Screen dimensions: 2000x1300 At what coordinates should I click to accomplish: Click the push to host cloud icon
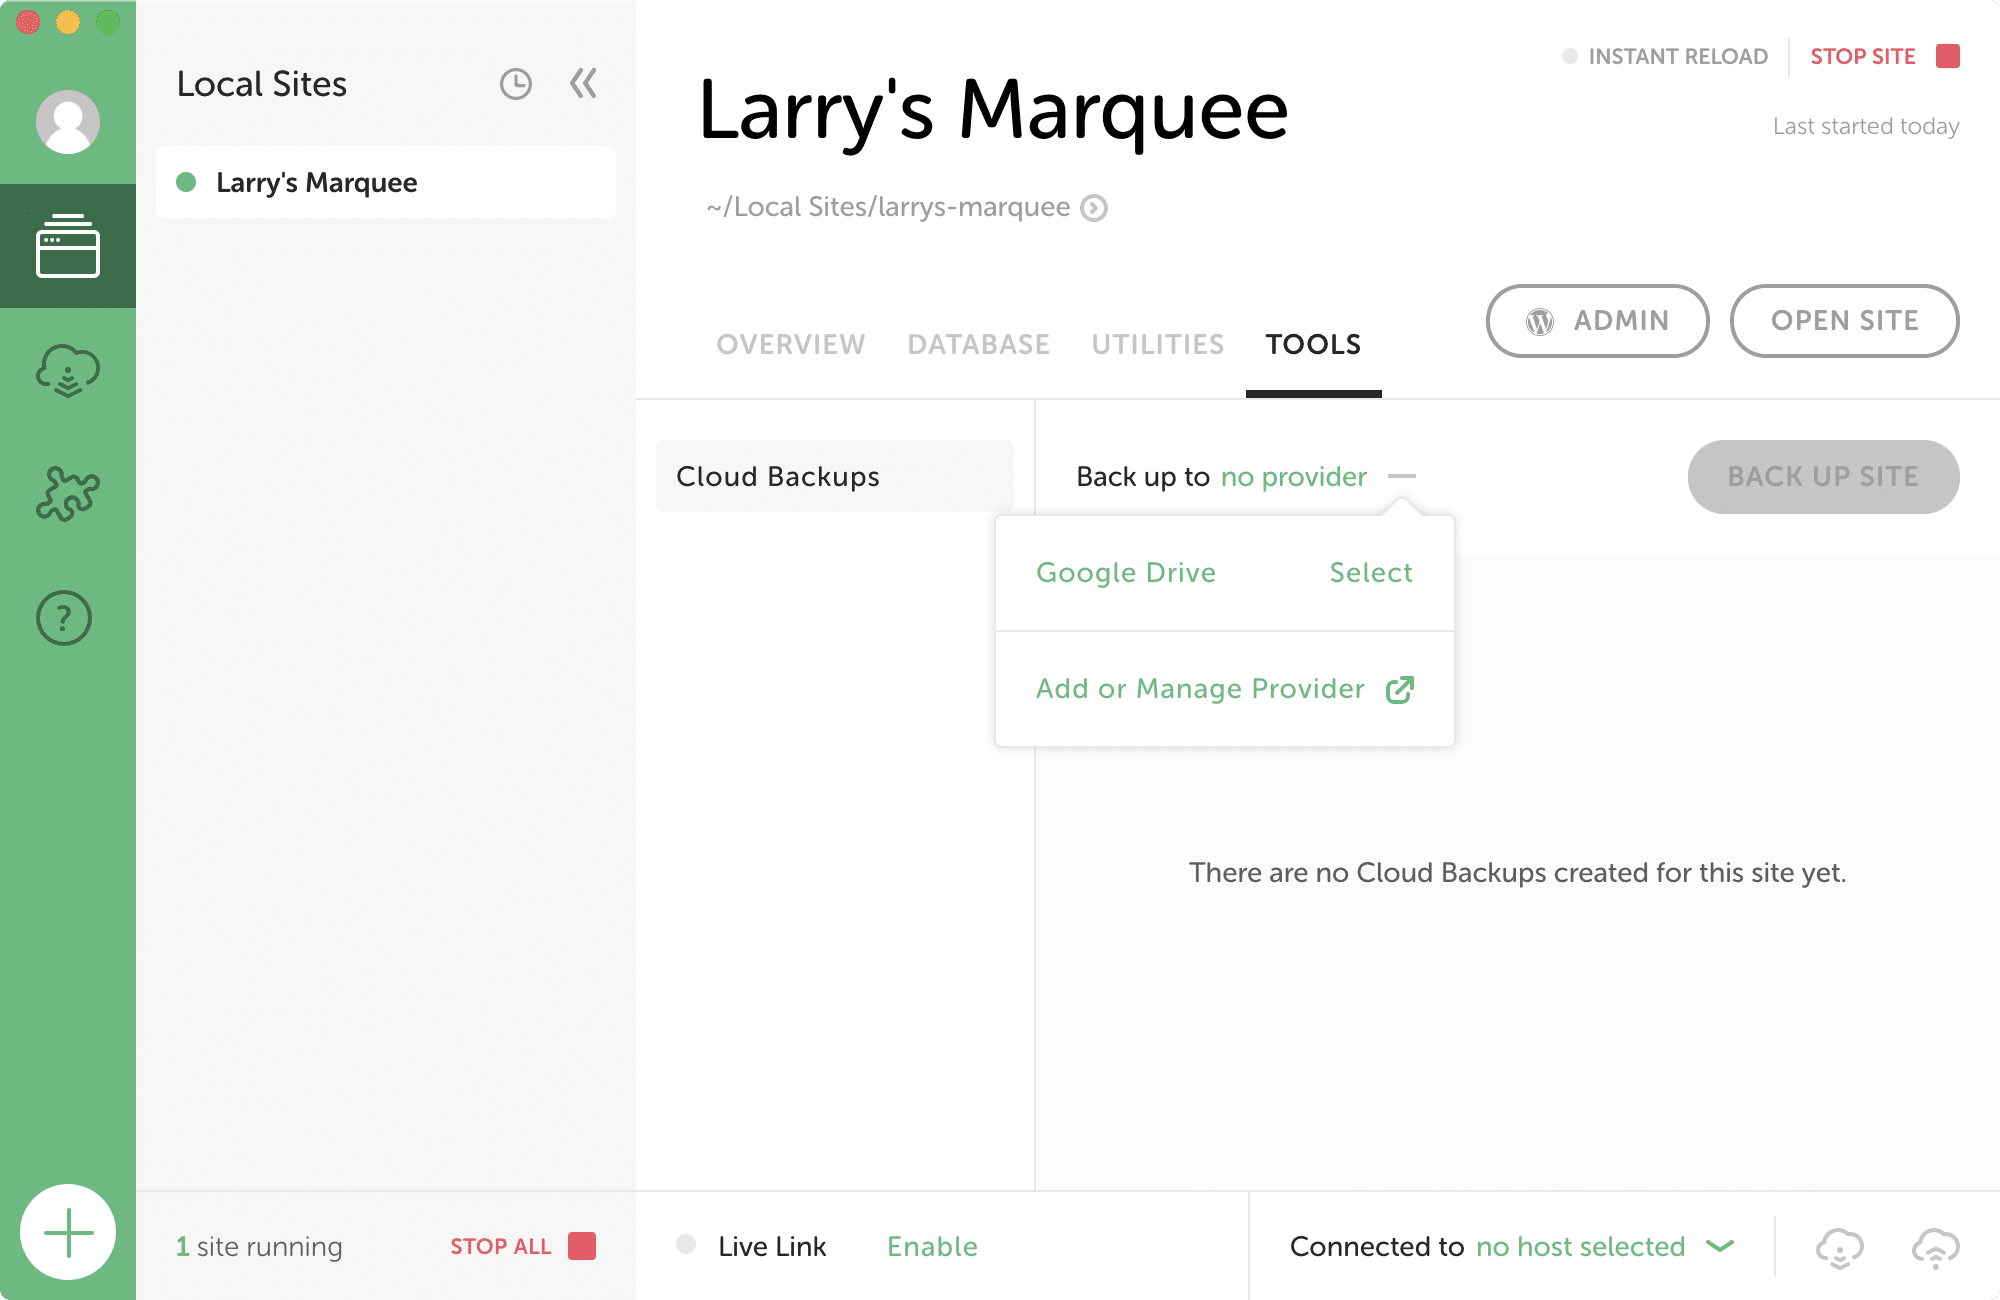pyautogui.click(x=1936, y=1248)
